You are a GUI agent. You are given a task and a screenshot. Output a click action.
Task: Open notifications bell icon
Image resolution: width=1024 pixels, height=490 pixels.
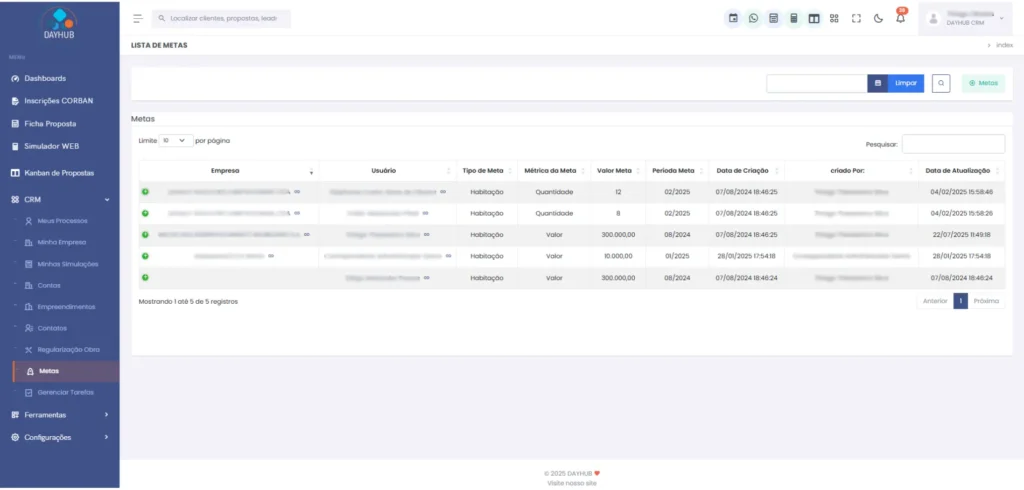[x=901, y=18]
